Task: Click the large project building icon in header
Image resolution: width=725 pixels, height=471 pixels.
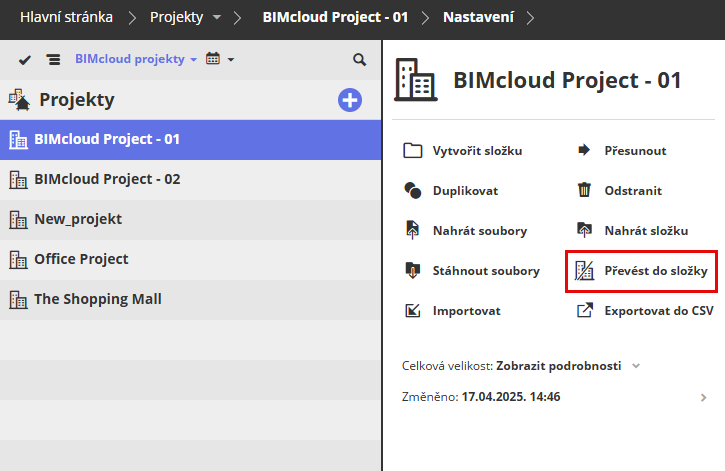Action: tap(416, 80)
